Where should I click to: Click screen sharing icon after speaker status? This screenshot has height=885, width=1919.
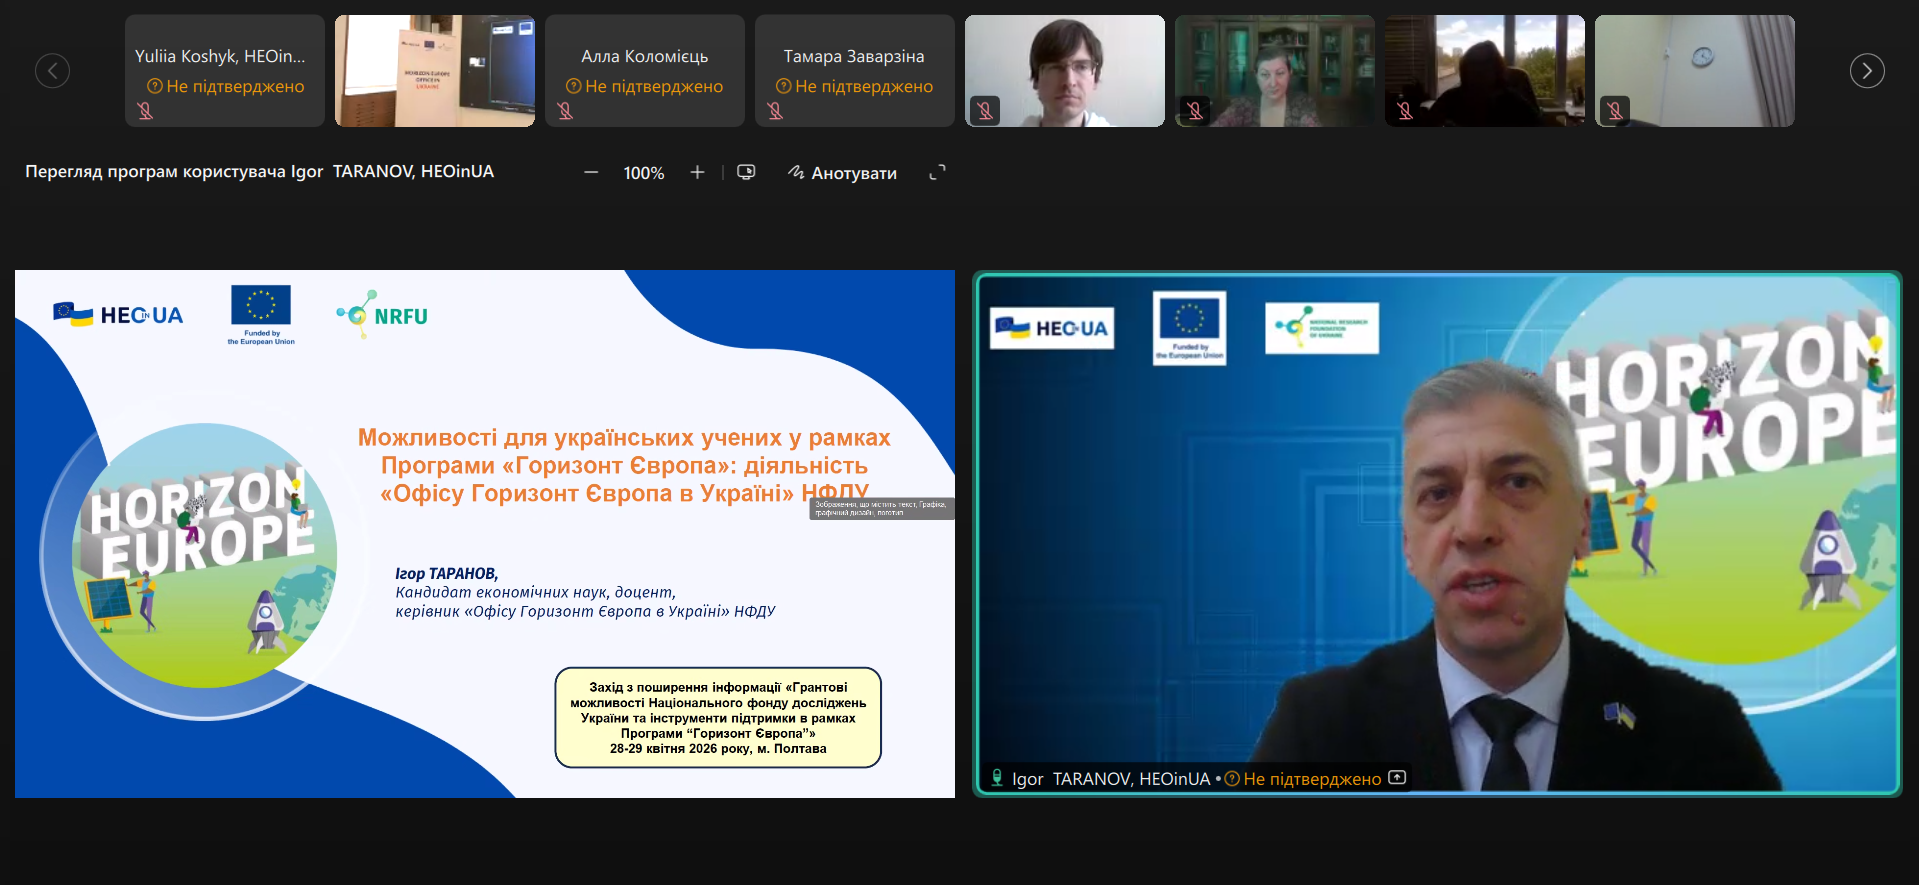1398,778
